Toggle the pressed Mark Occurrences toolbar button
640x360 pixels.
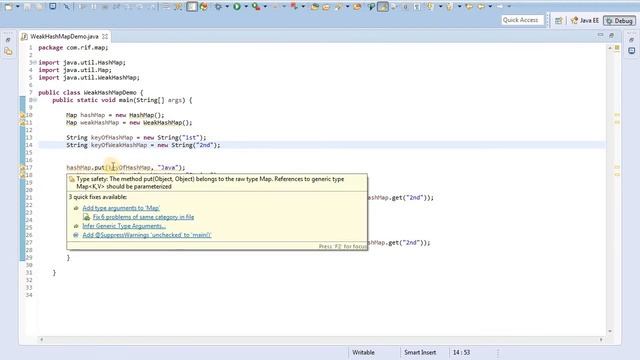pyautogui.click(x=383, y=7)
